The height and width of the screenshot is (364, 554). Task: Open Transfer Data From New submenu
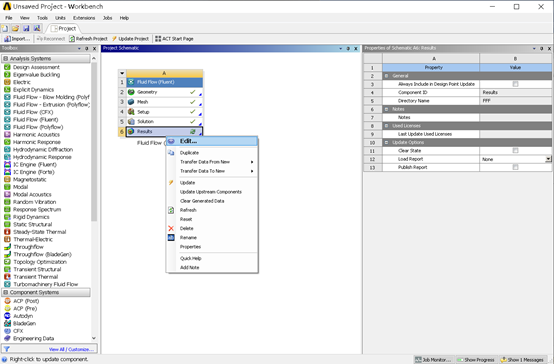pyautogui.click(x=212, y=162)
